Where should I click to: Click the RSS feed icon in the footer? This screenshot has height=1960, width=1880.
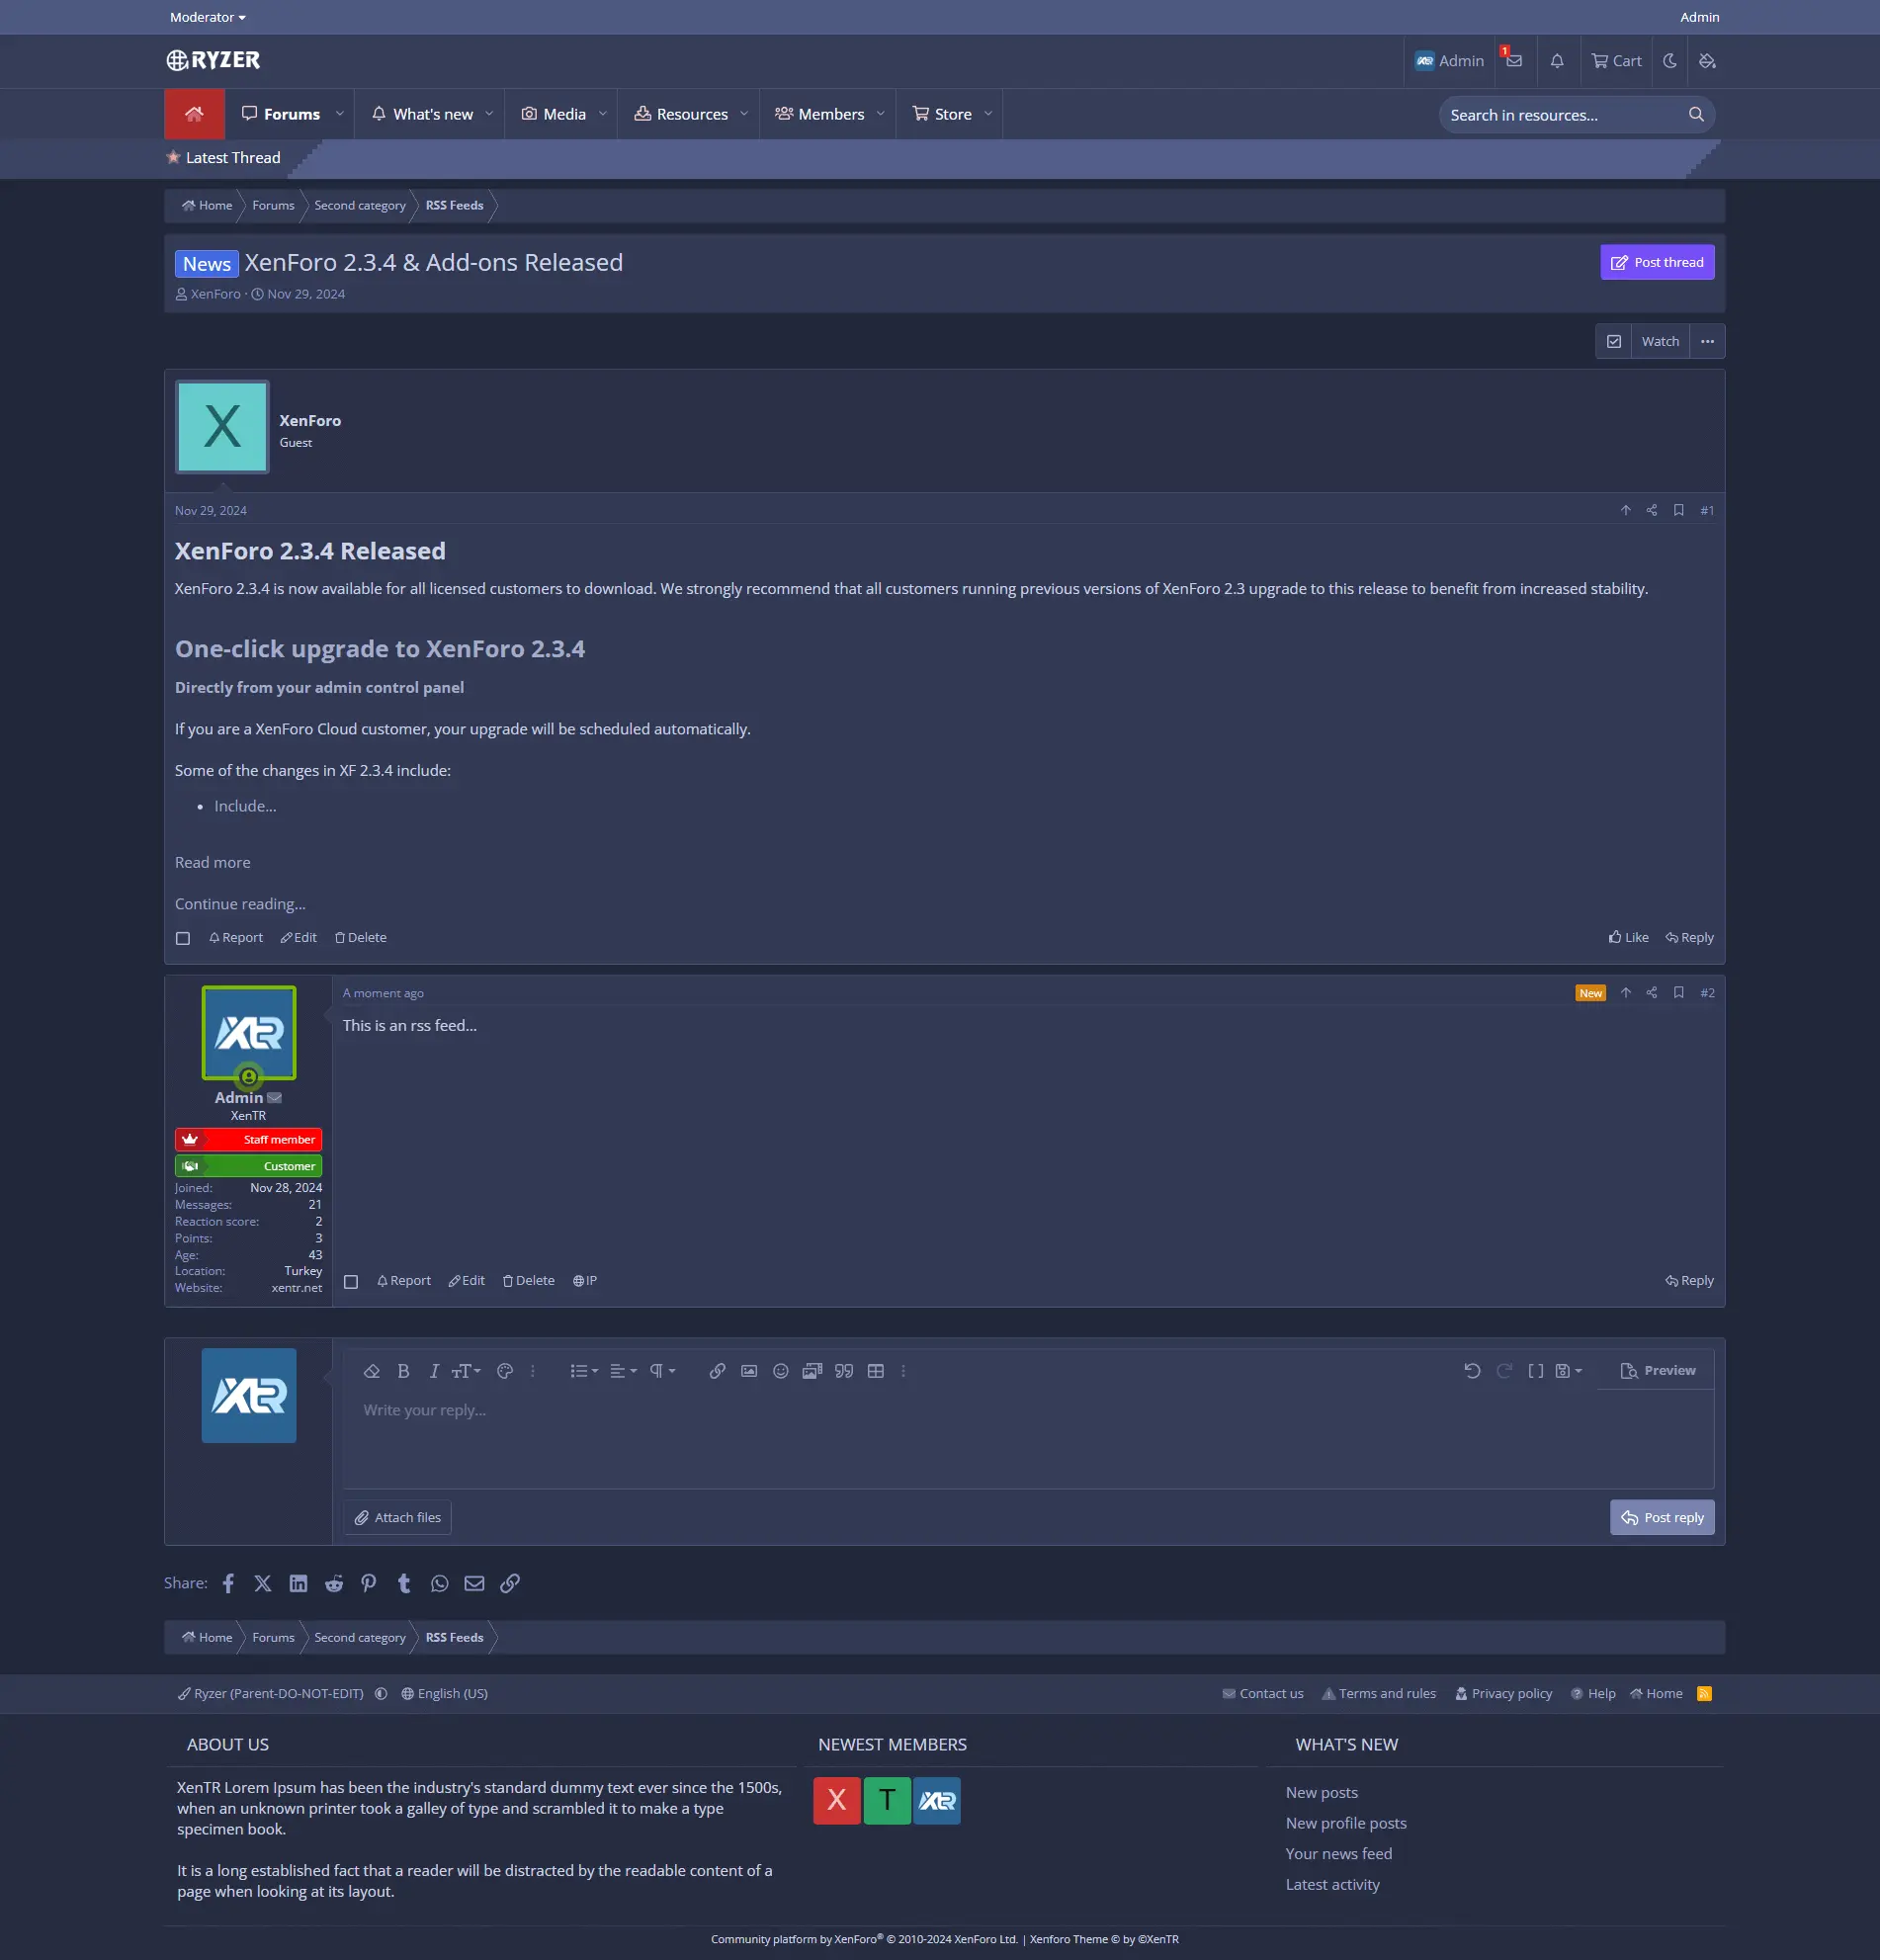tap(1705, 1693)
